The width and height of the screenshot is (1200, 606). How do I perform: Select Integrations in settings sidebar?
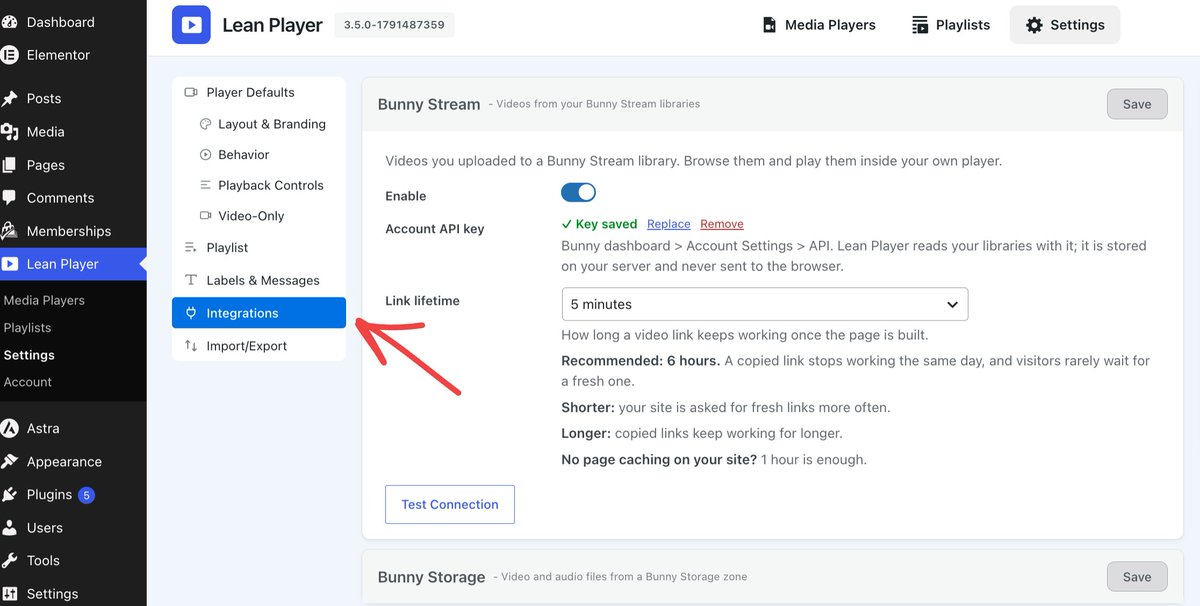pos(259,313)
